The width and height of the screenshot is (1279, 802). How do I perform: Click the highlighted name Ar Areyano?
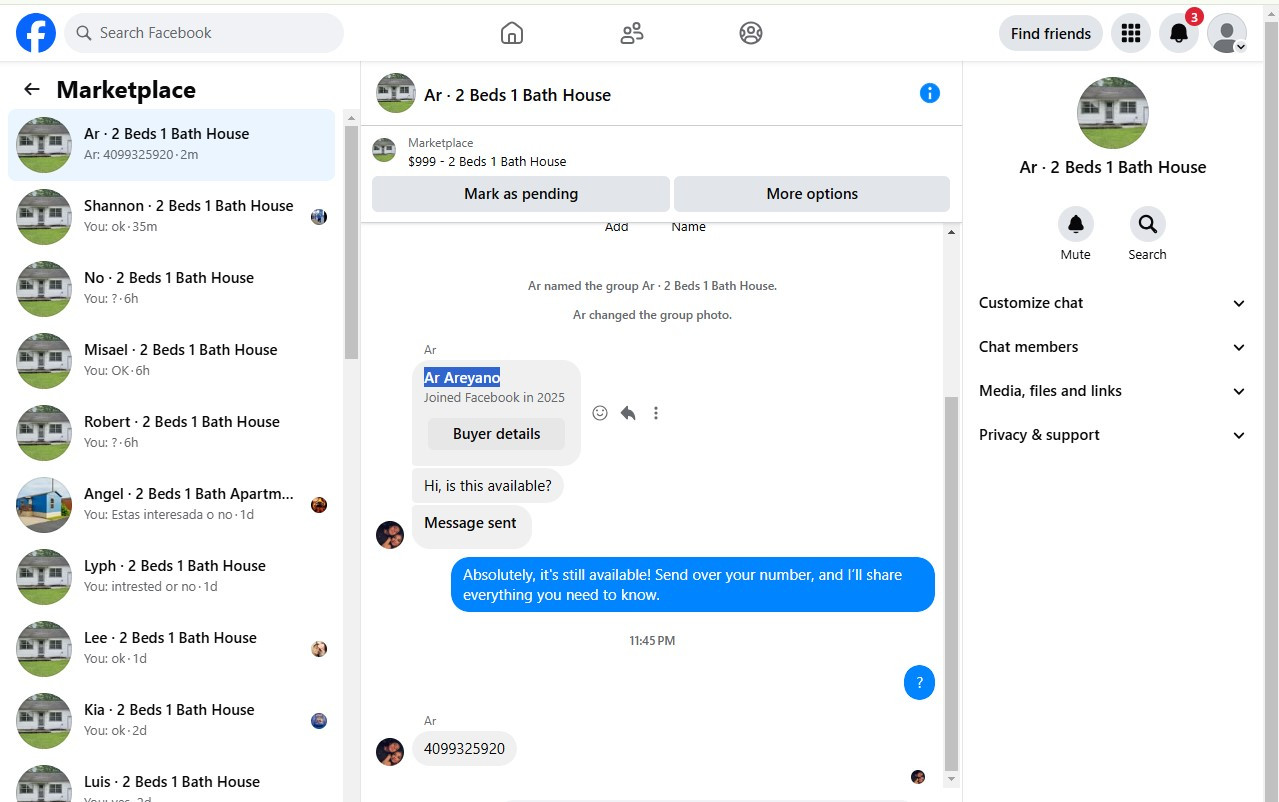pos(462,377)
